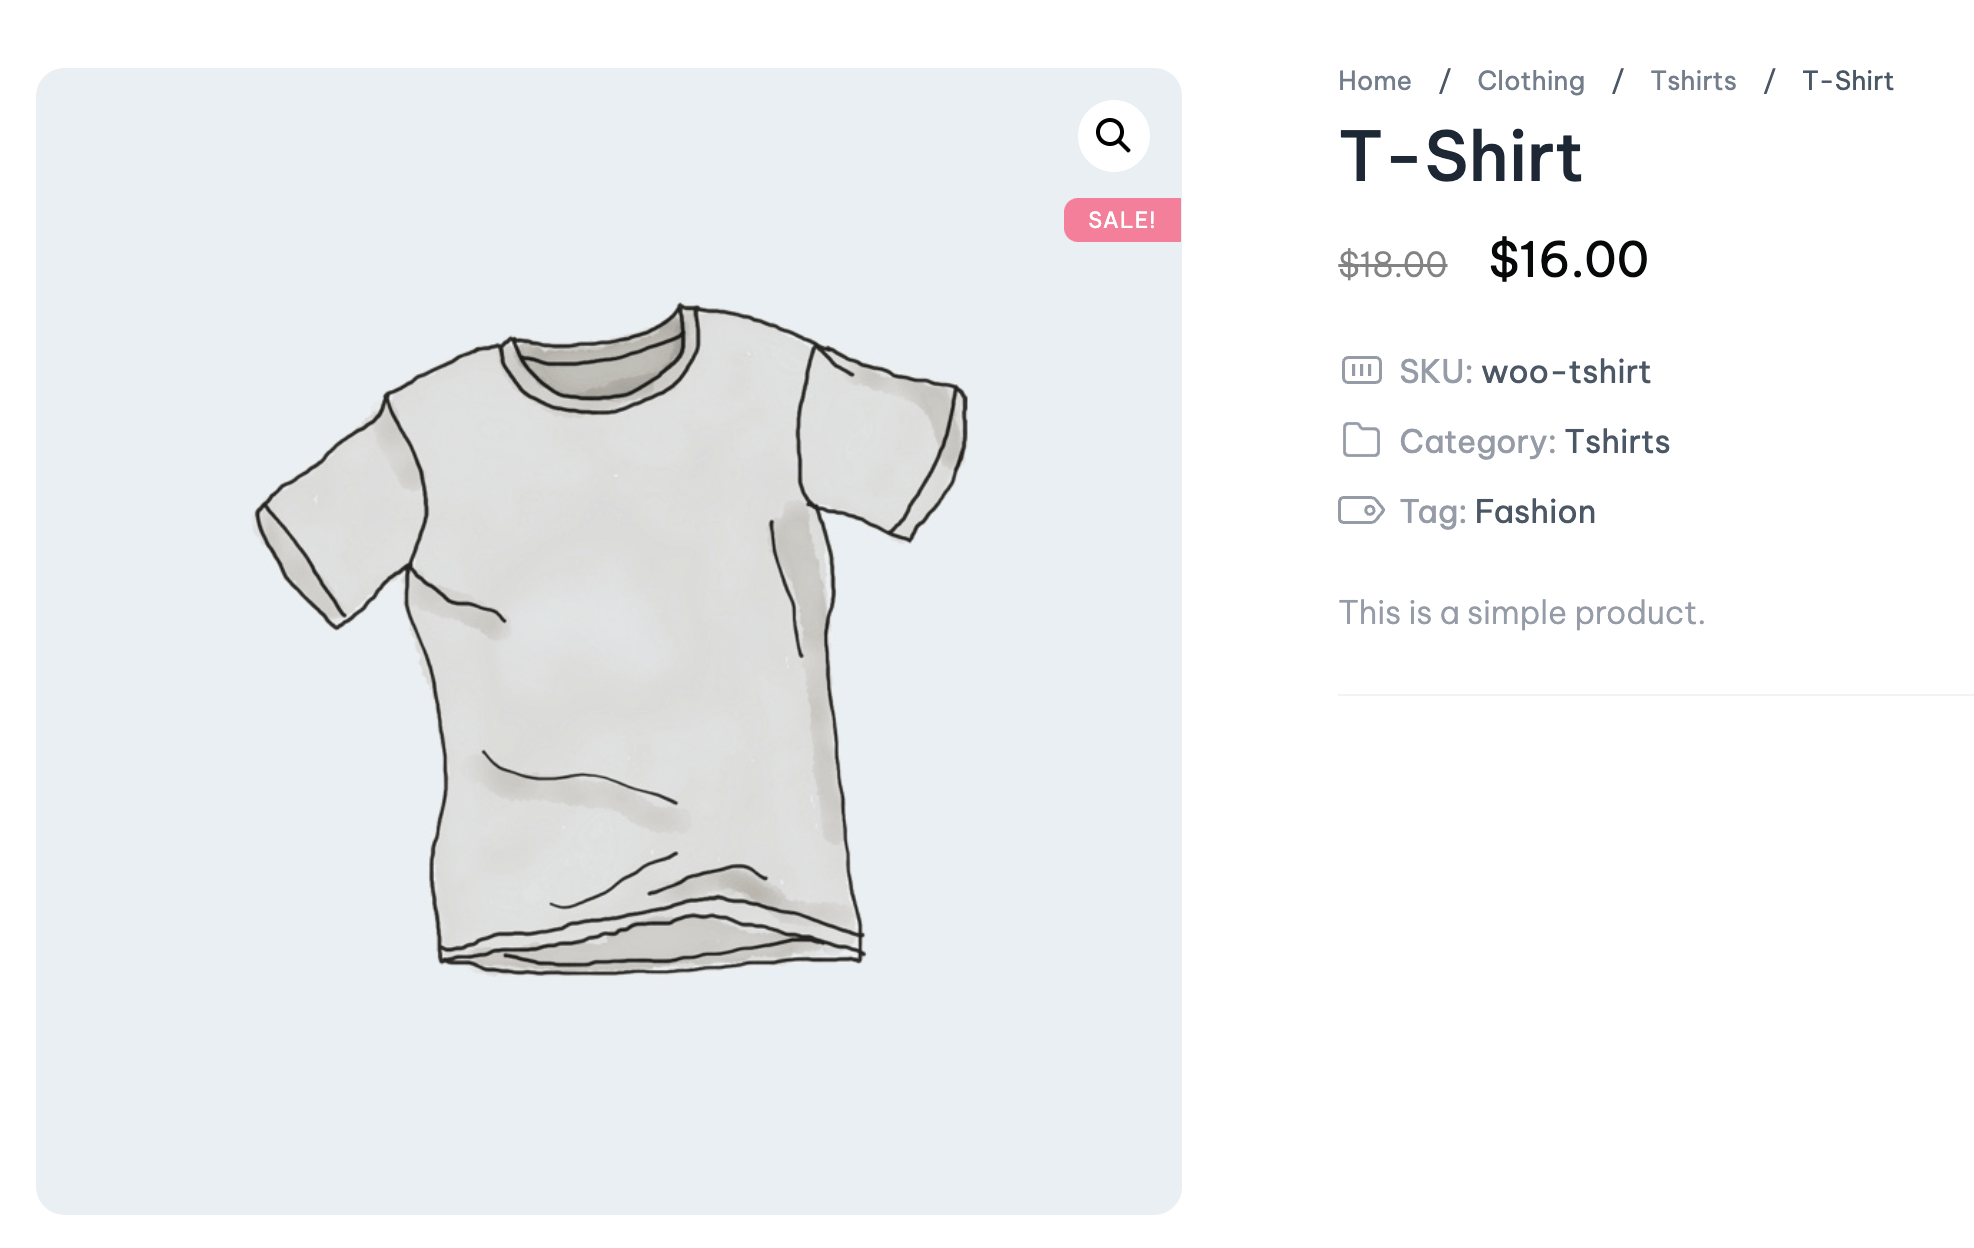Click the "Category:" label text
The width and height of the screenshot is (1974, 1248).
[1478, 442]
